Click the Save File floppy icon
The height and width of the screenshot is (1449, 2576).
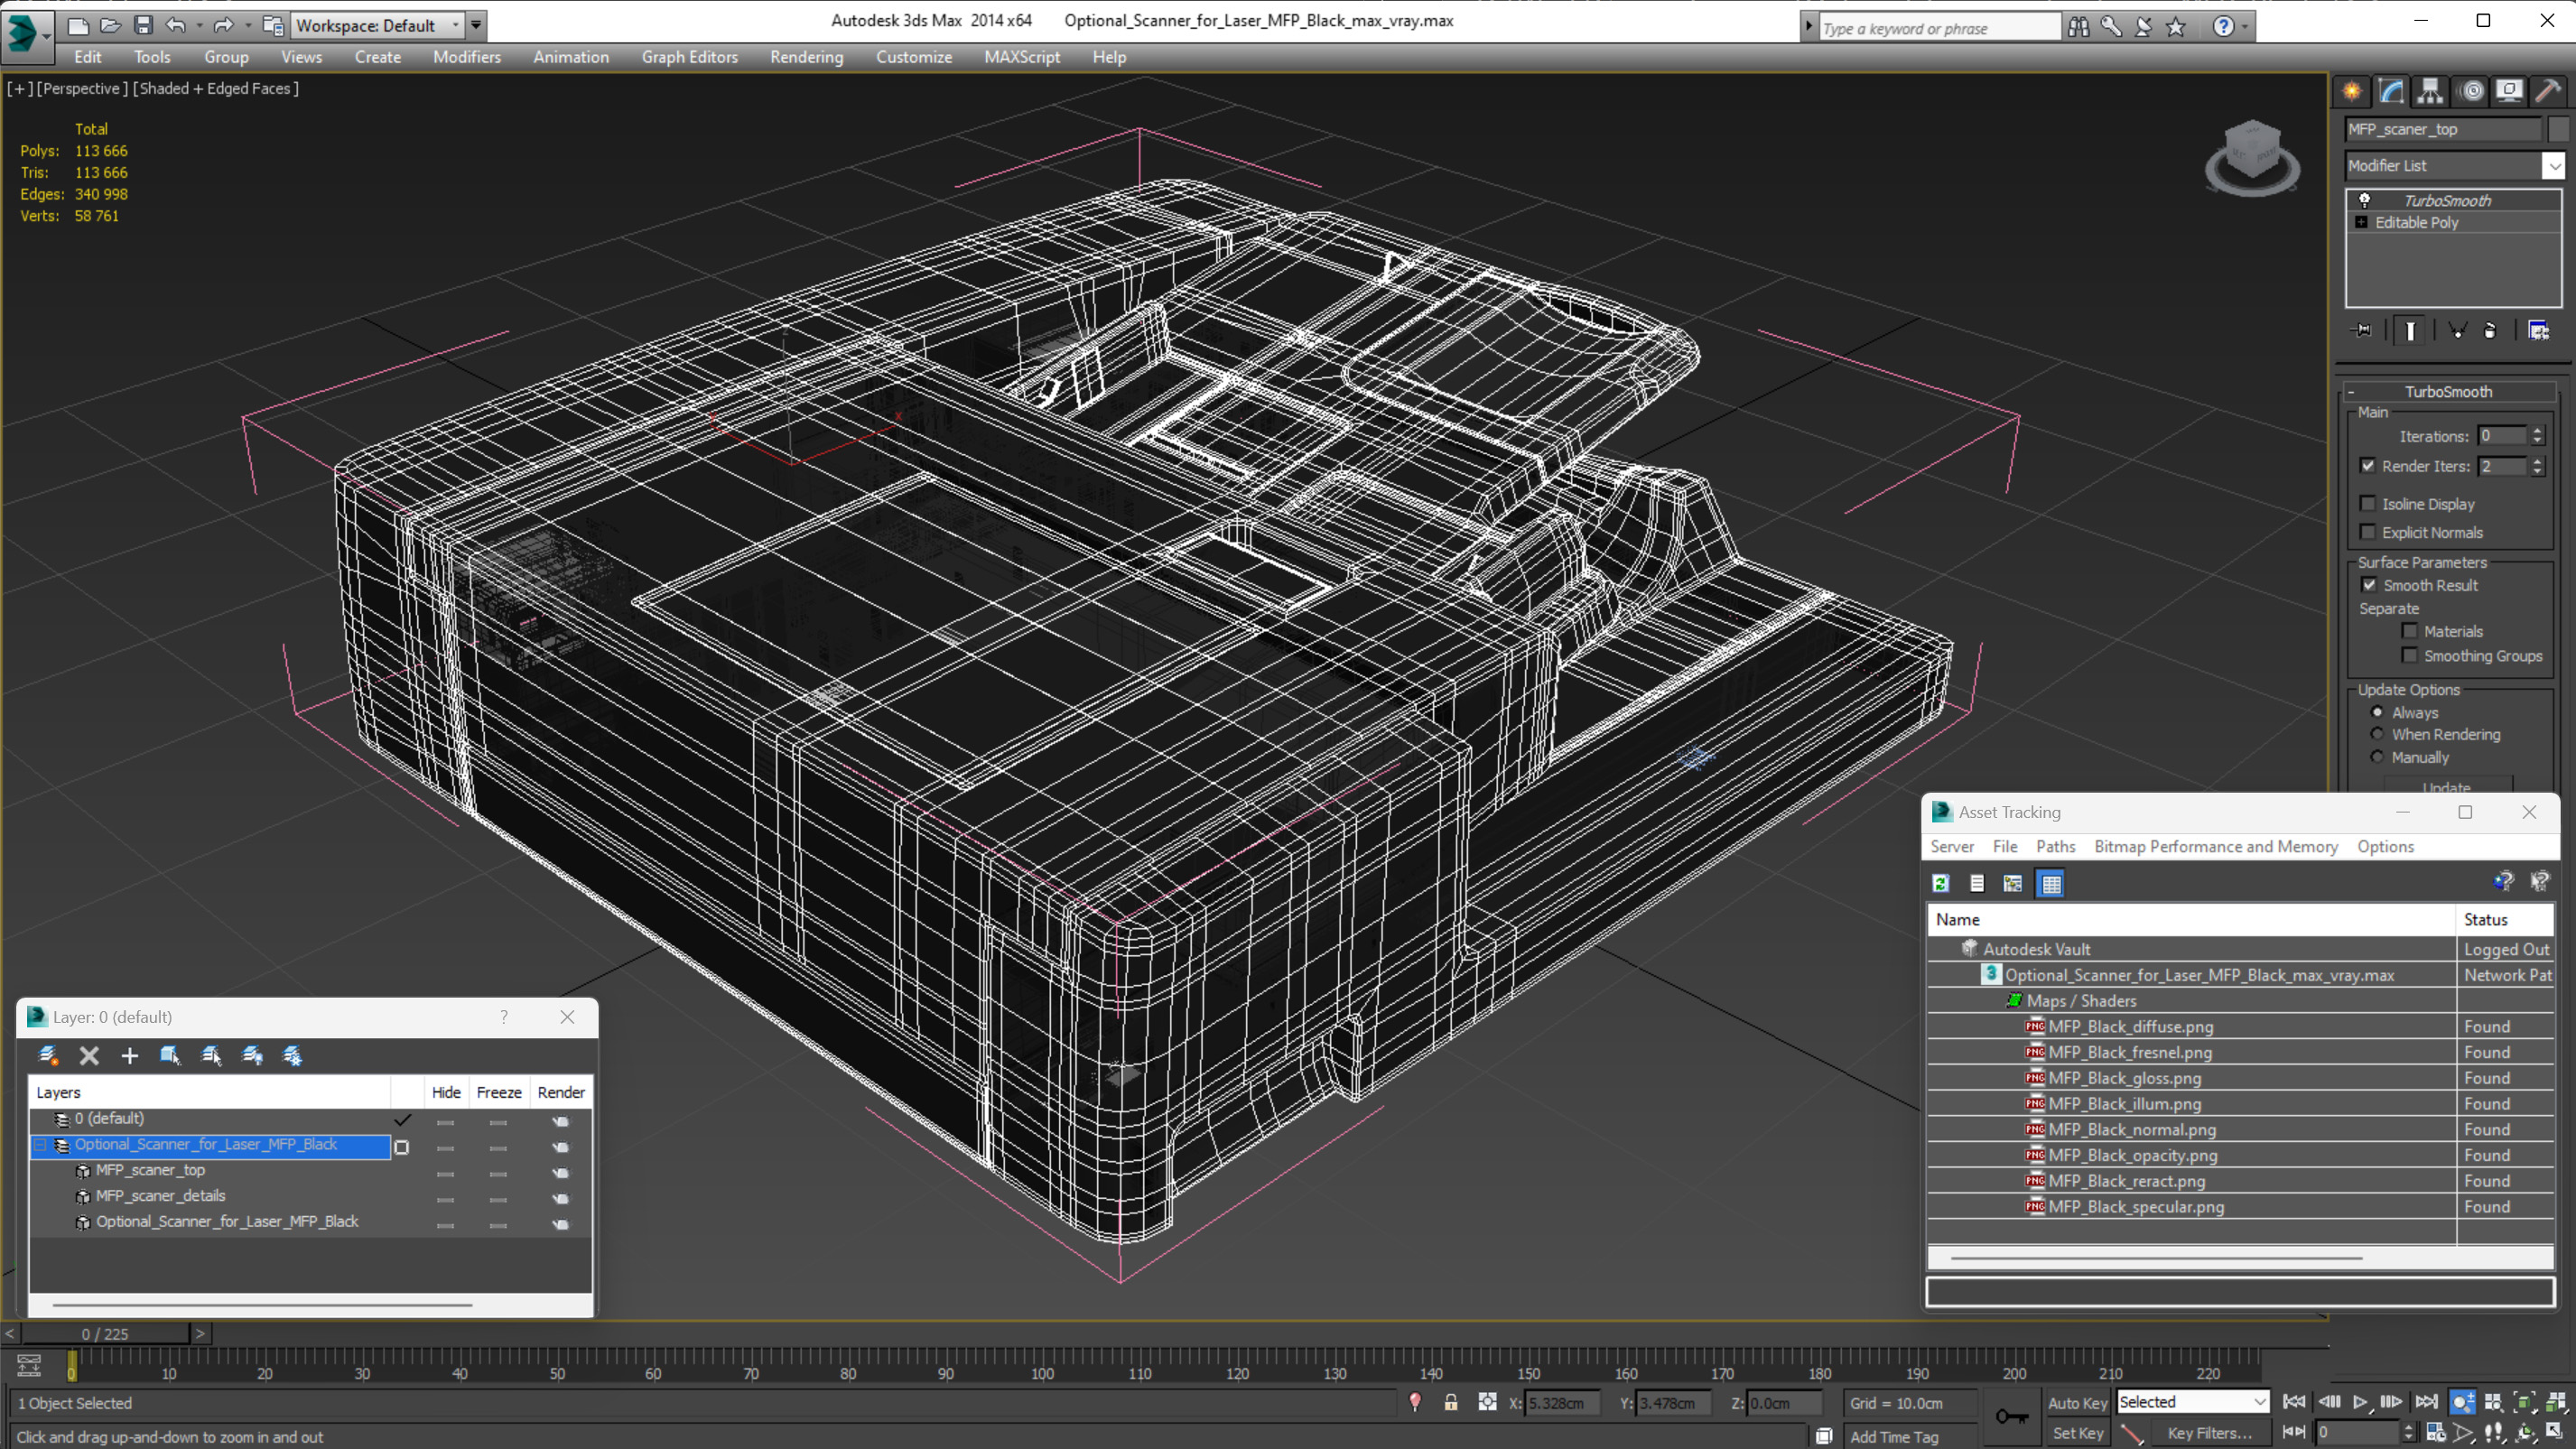pos(143,25)
